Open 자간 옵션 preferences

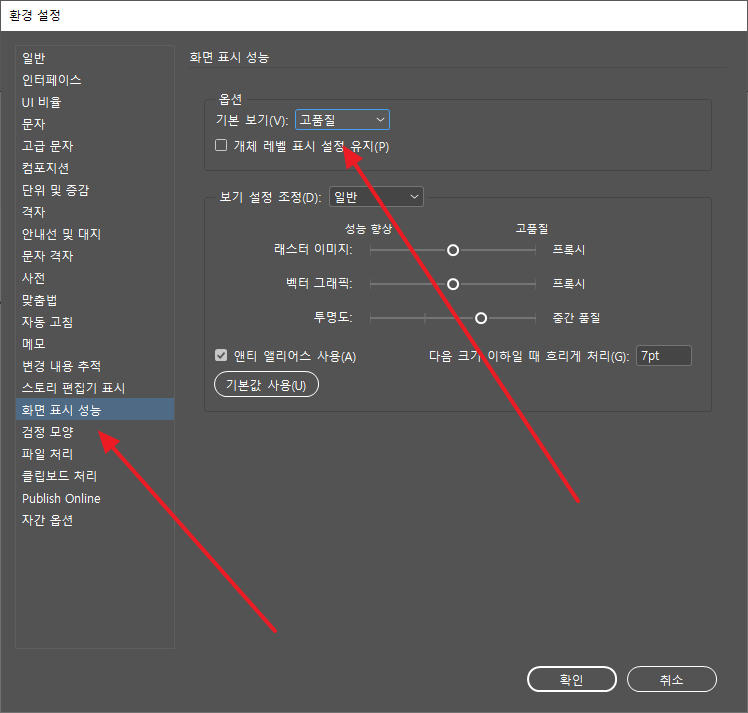tap(95, 520)
